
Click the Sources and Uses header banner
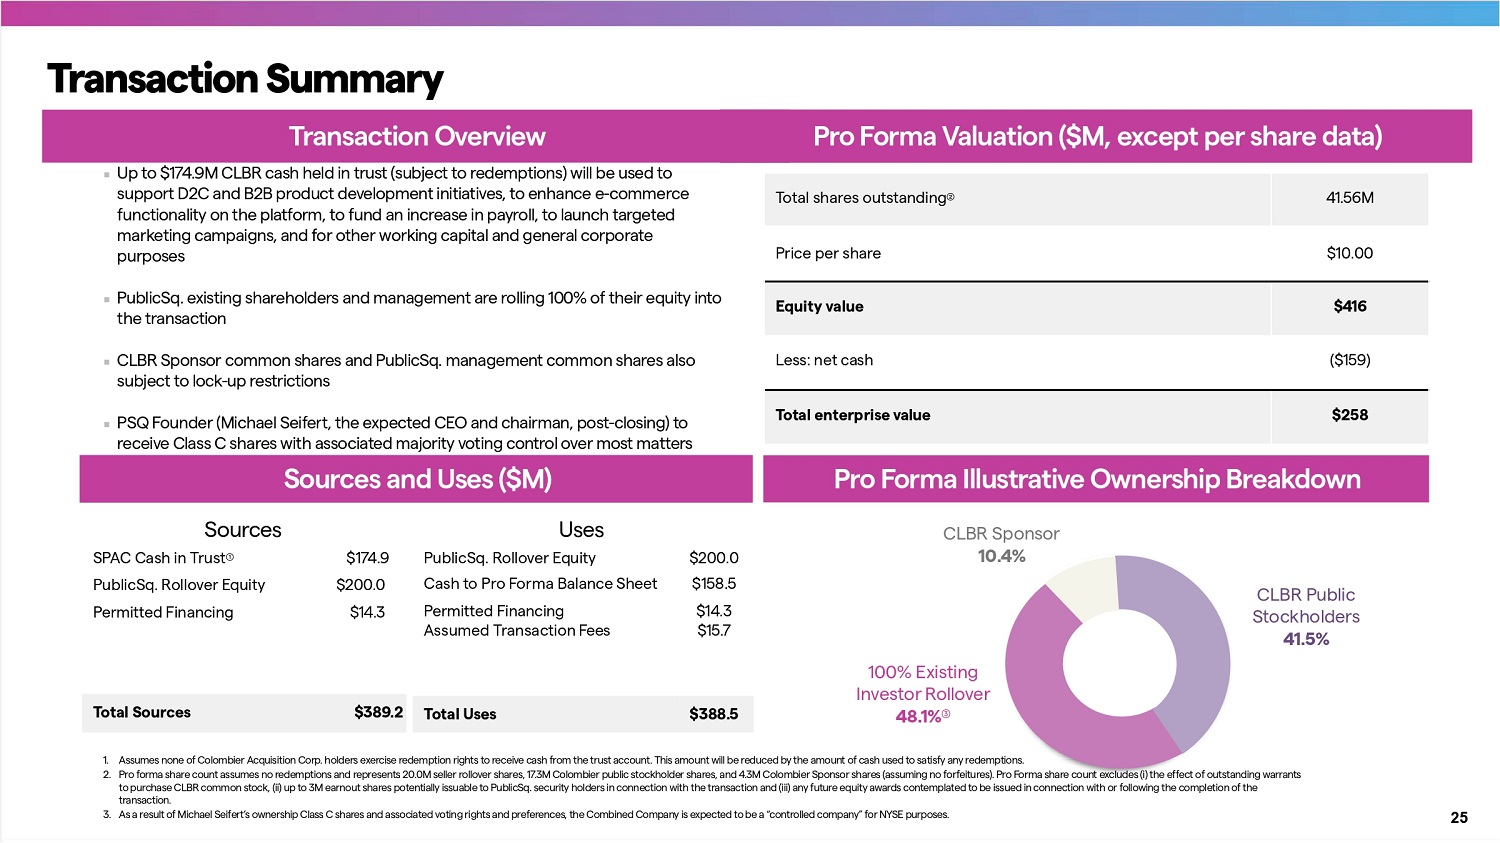[417, 479]
